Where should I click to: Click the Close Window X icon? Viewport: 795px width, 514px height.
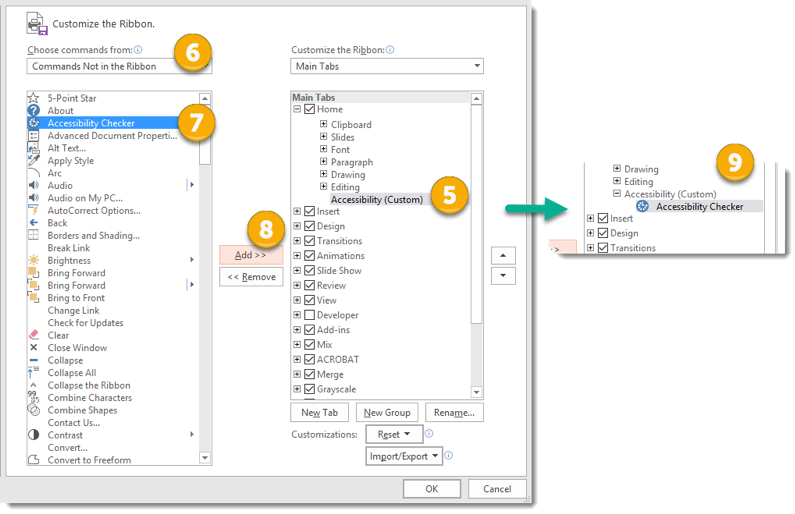[34, 348]
